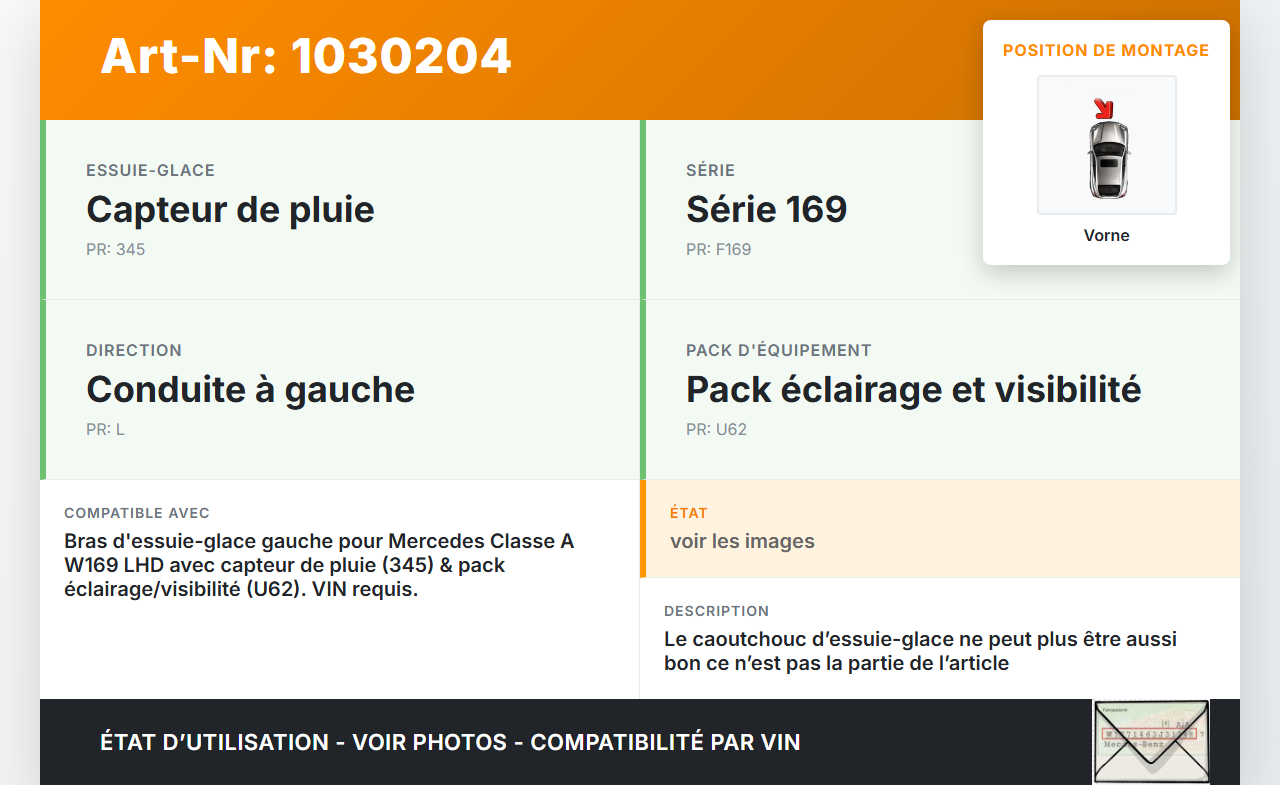Click the Art-Nr: 1030204 heading
The height and width of the screenshot is (786, 1280).
click(306, 56)
